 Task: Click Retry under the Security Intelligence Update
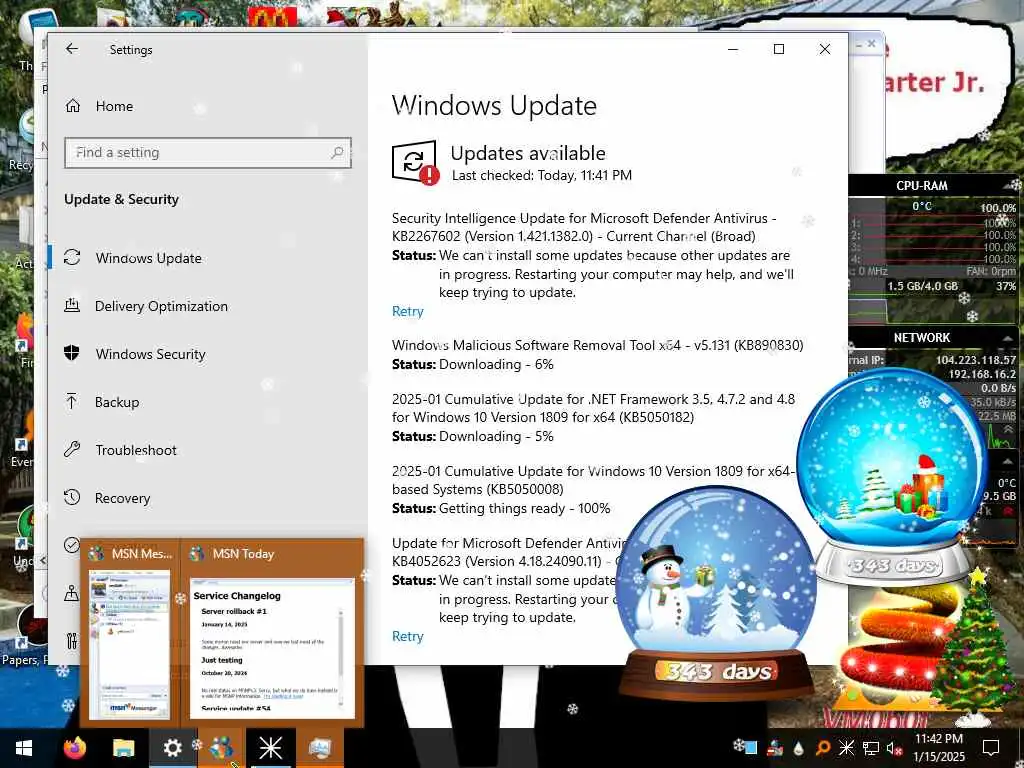point(408,312)
